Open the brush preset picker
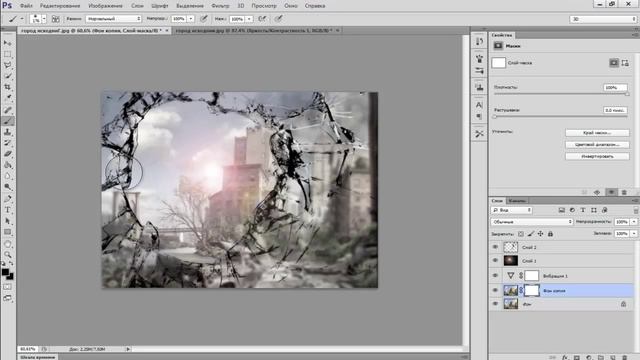Image resolution: width=640 pixels, height=360 pixels. point(39,19)
